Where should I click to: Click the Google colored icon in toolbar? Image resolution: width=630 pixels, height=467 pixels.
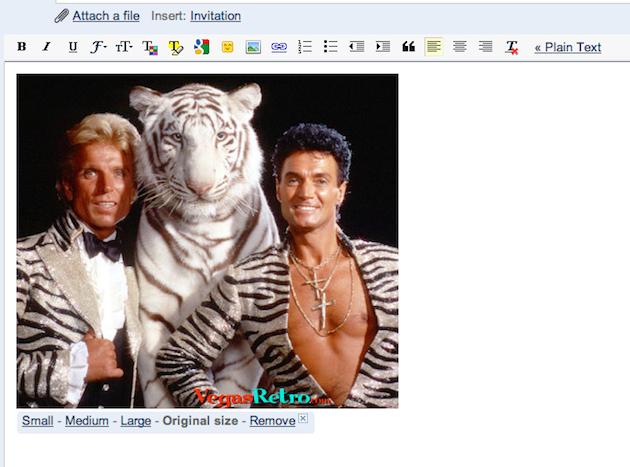pyautogui.click(x=202, y=47)
